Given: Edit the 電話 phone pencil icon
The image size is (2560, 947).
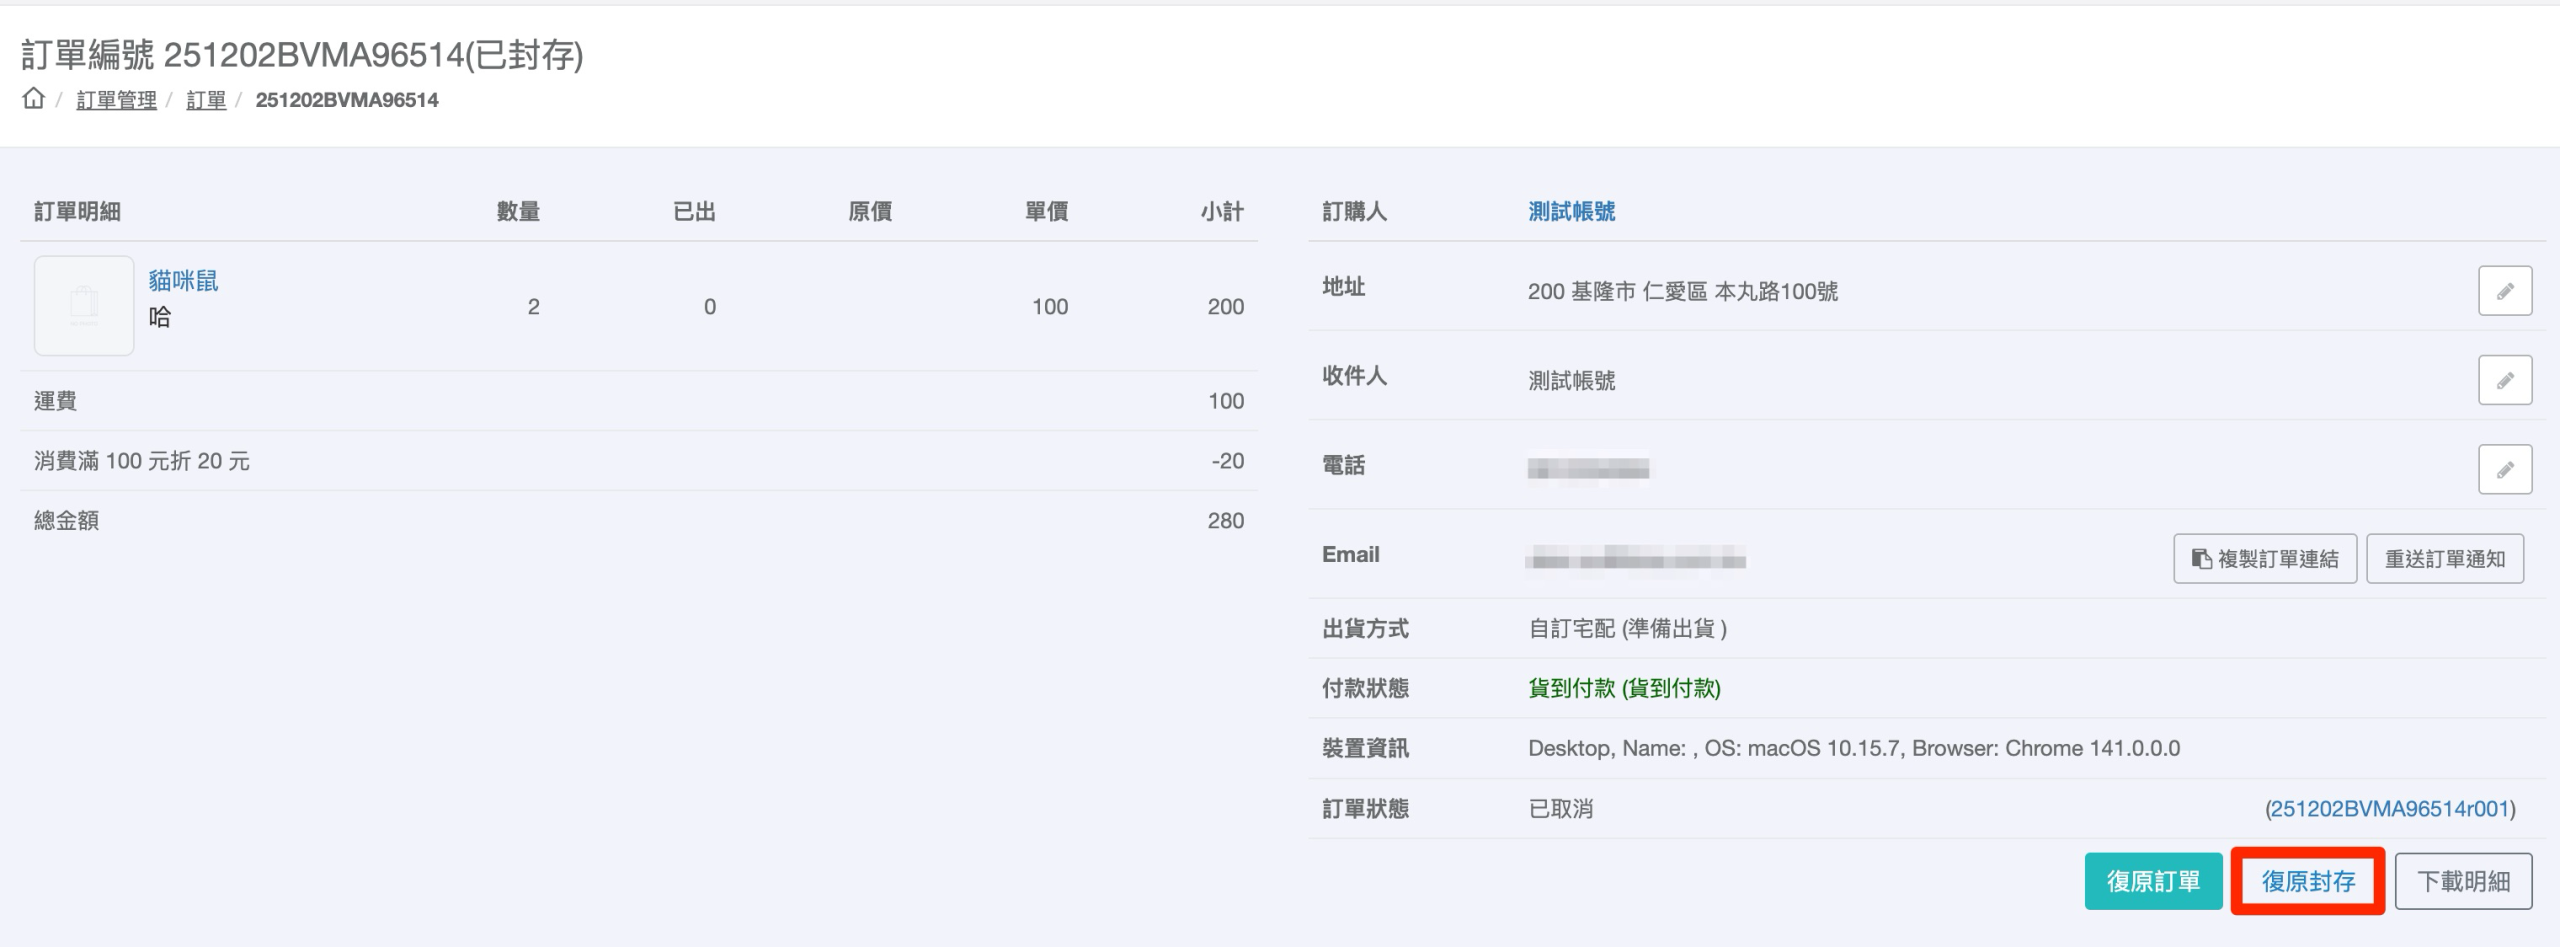Looking at the screenshot, I should [2504, 469].
